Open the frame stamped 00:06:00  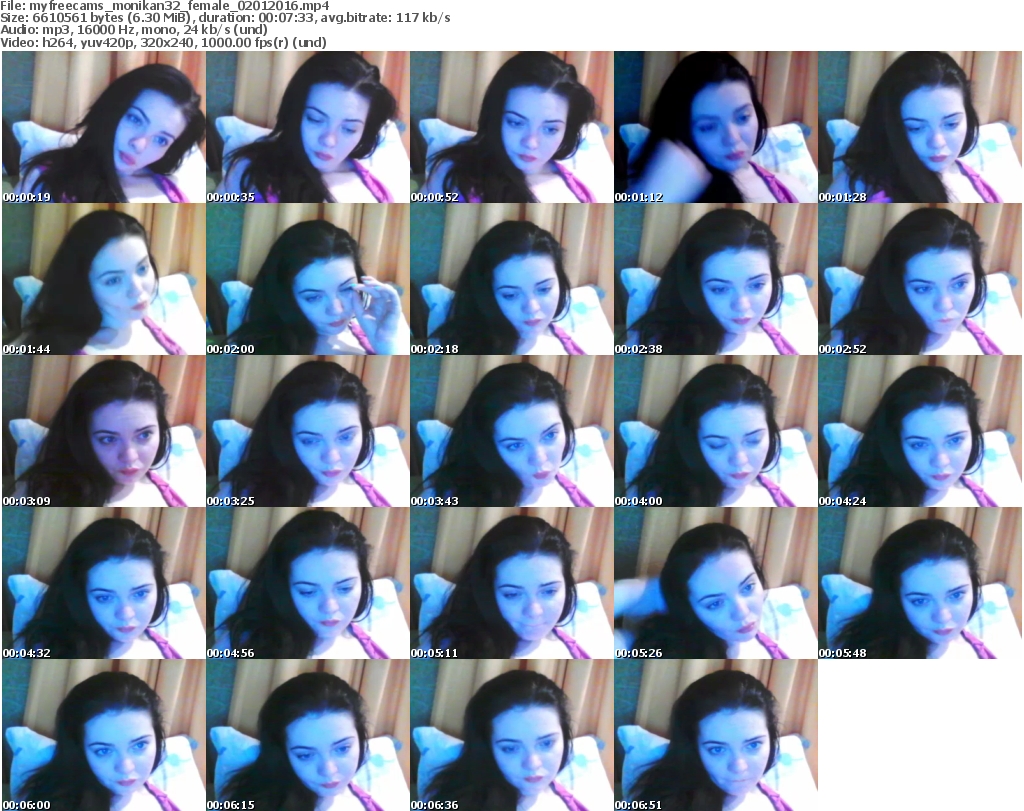[x=104, y=735]
